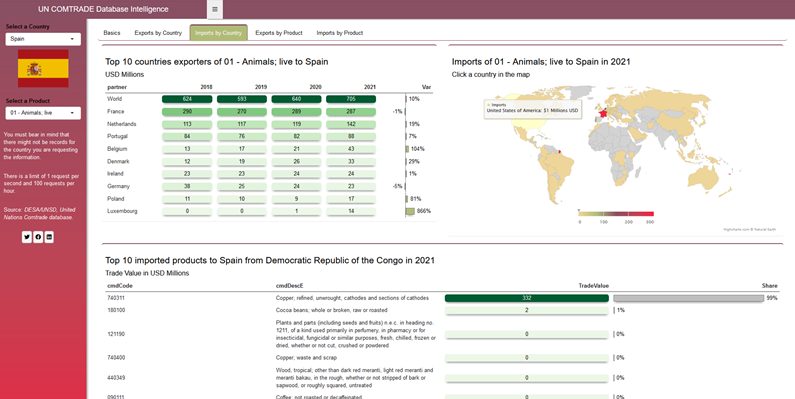Click the Share column header
The height and width of the screenshot is (399, 795).
pos(770,286)
